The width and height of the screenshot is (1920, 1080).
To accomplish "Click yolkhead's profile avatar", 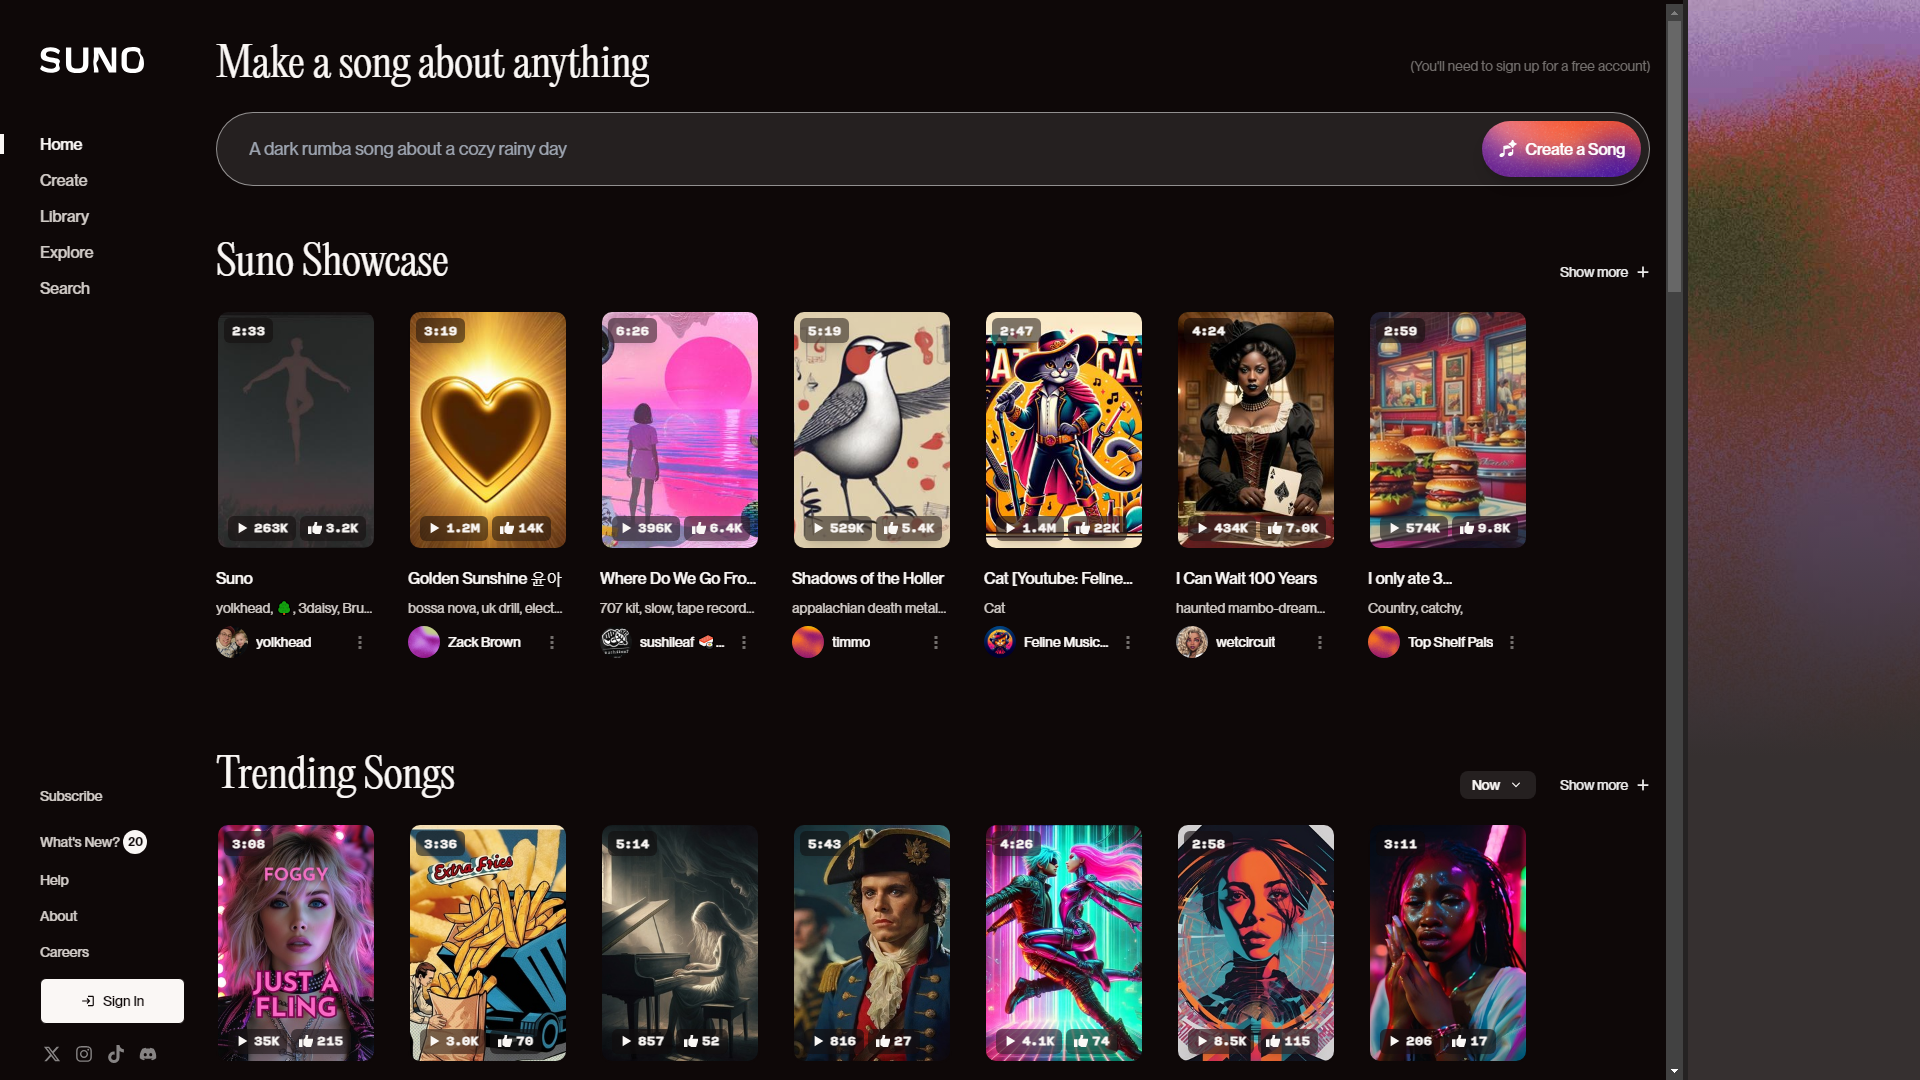I will 232,642.
